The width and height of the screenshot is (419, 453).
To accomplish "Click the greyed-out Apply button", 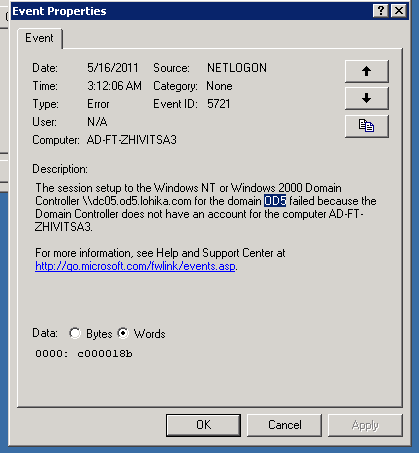I will (x=365, y=425).
